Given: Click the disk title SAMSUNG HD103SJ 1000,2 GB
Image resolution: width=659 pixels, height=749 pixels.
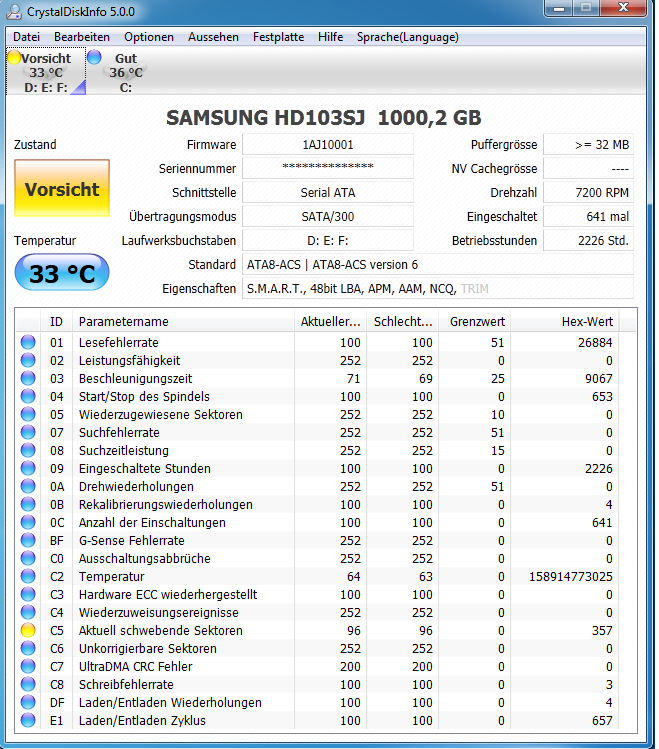Looking at the screenshot, I should tap(323, 118).
